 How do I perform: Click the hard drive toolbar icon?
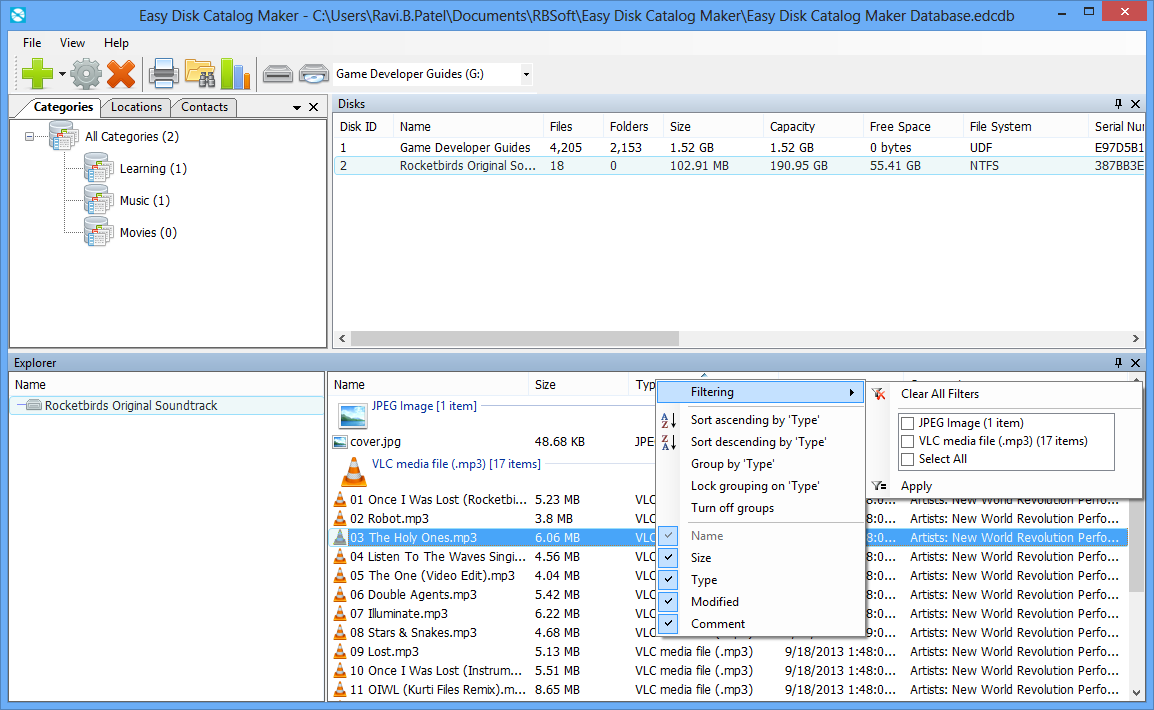277,74
